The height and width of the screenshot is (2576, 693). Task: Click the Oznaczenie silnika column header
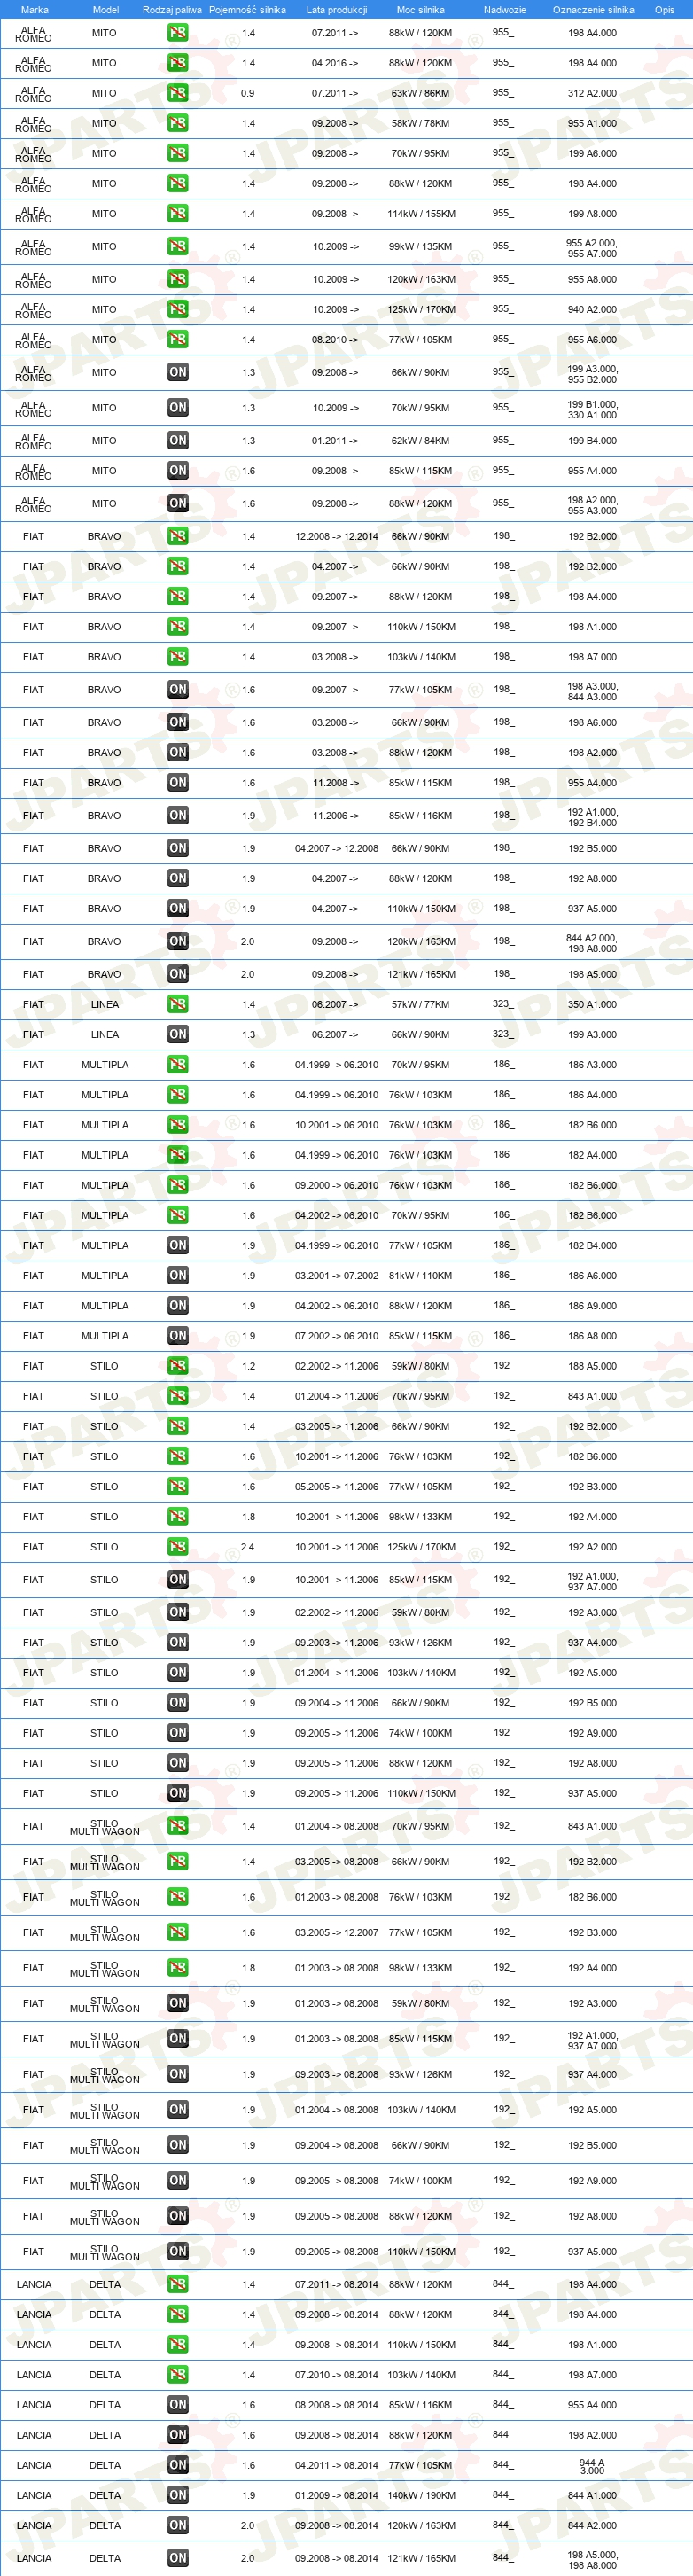(593, 10)
